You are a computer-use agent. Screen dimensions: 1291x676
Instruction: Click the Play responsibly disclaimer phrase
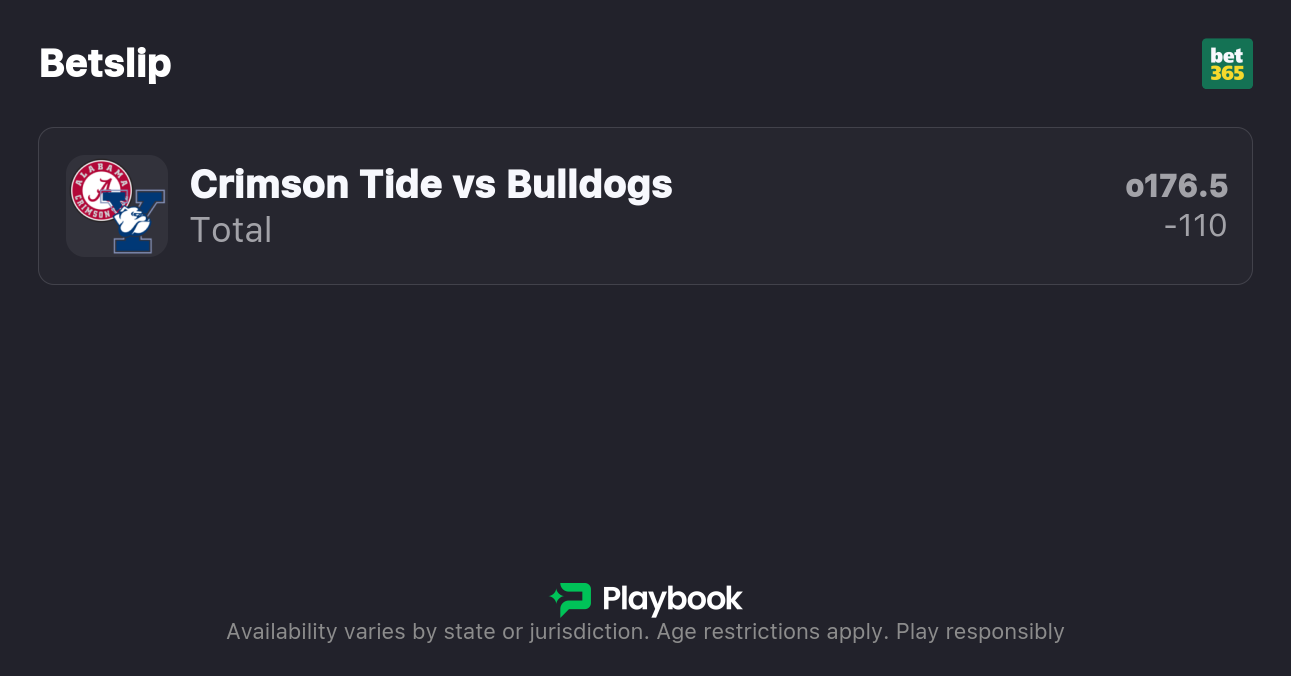coord(980,632)
